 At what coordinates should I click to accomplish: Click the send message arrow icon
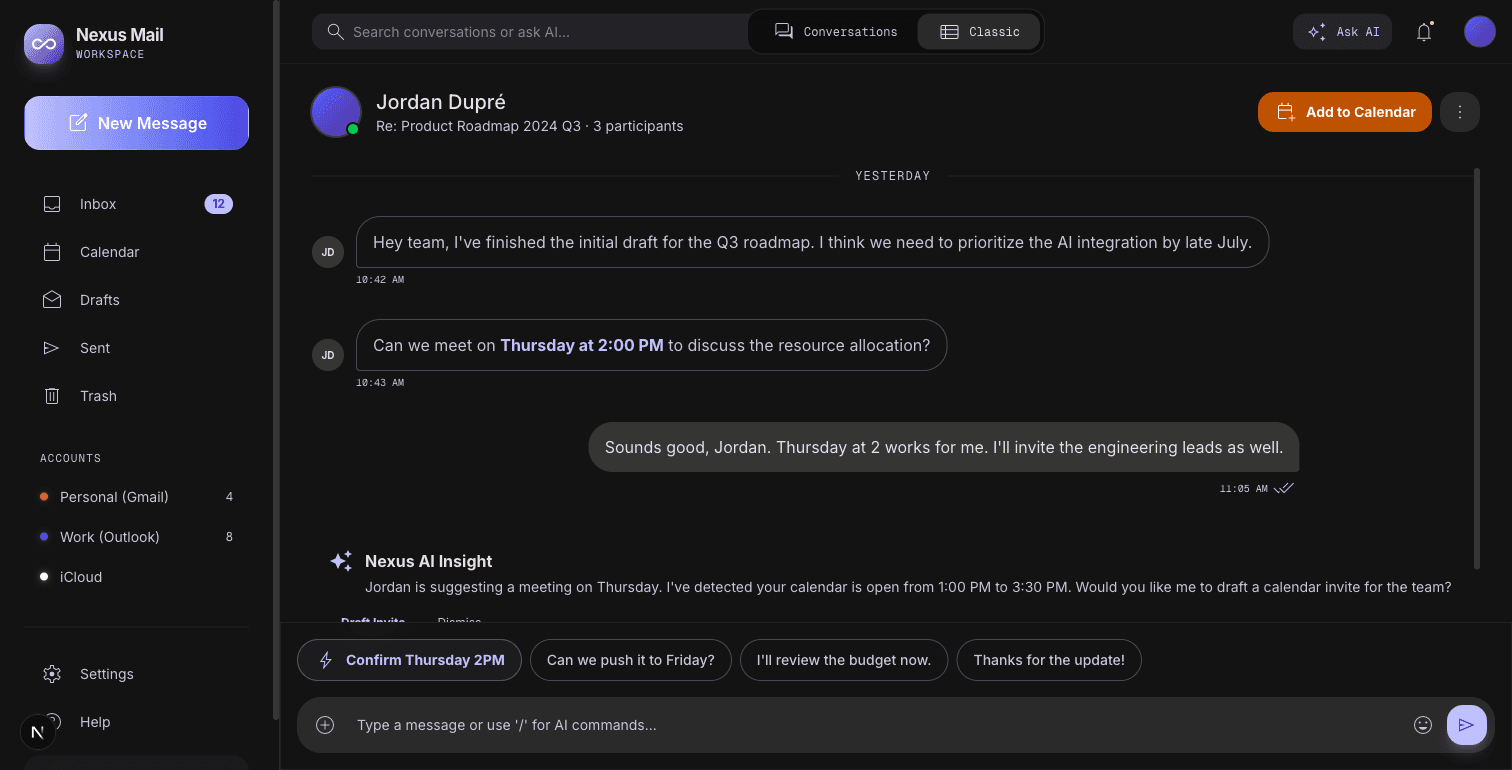(x=1466, y=725)
